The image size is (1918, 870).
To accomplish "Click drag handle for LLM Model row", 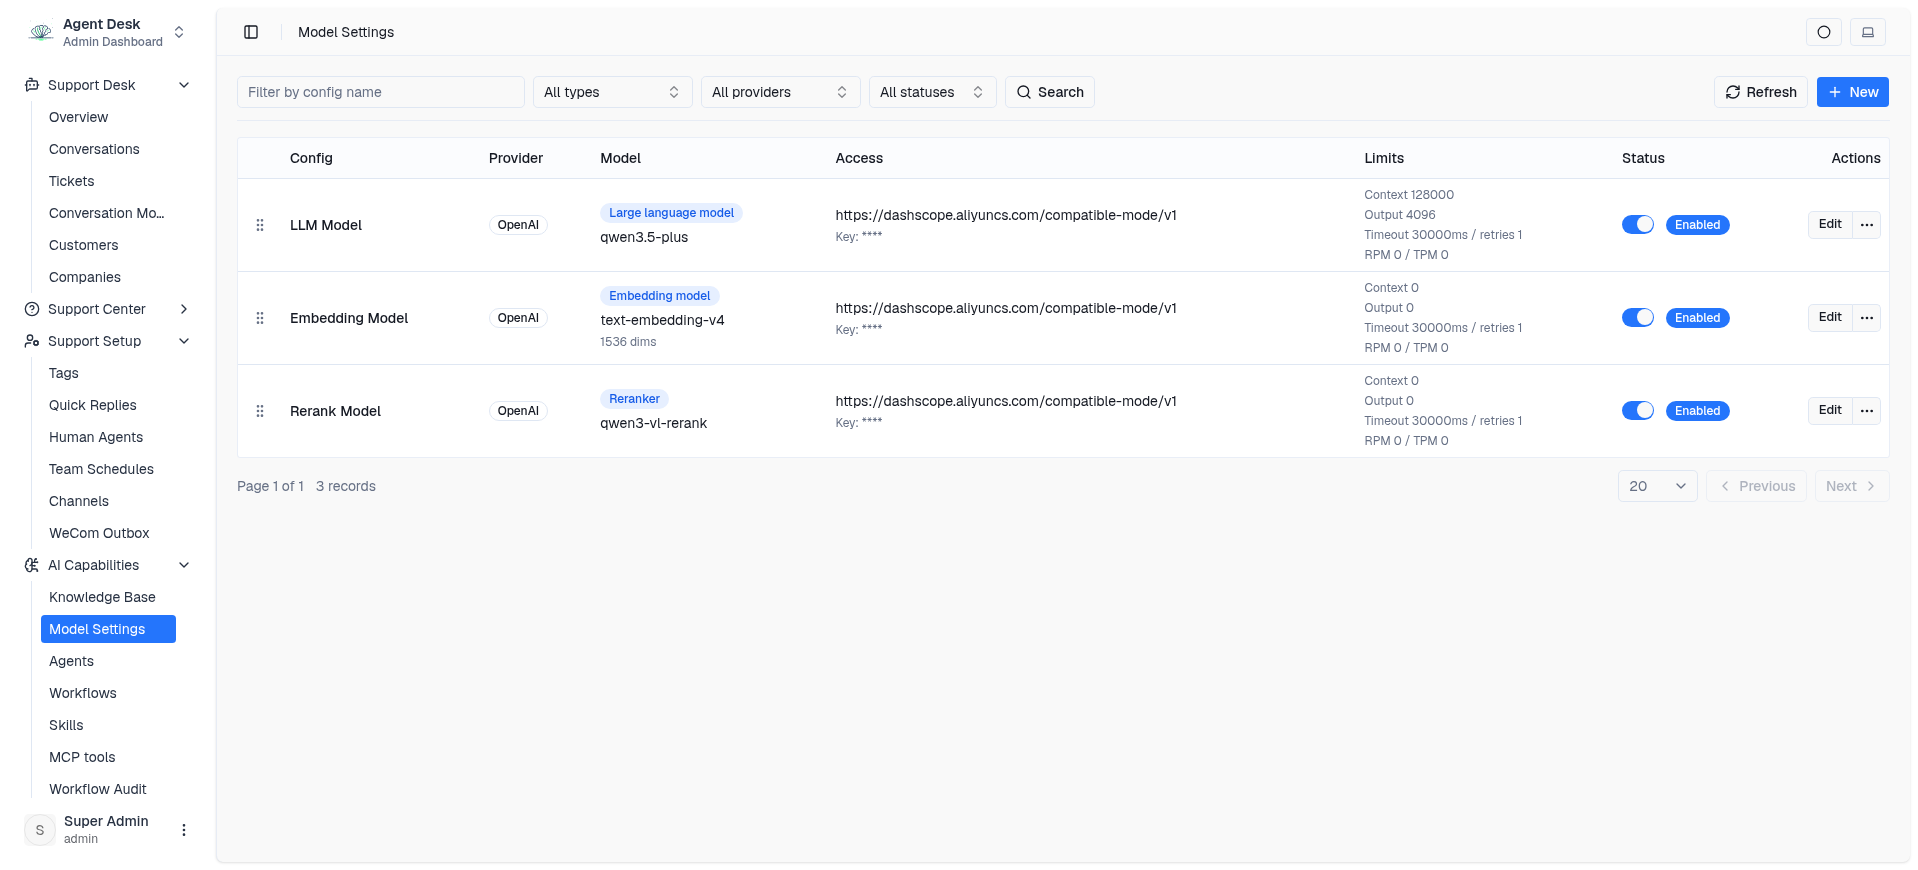I will [x=260, y=225].
